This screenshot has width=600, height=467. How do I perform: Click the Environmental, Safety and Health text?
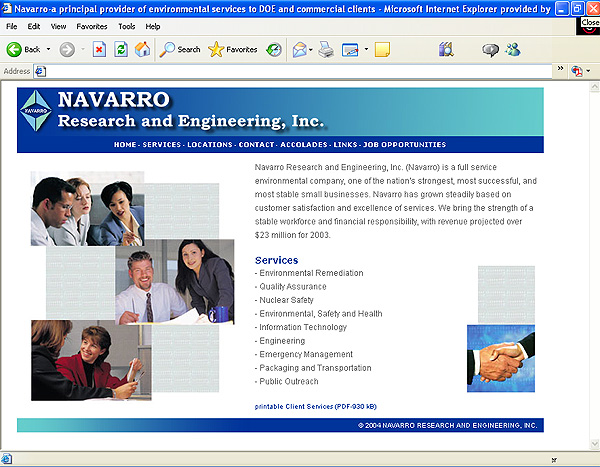321,314
